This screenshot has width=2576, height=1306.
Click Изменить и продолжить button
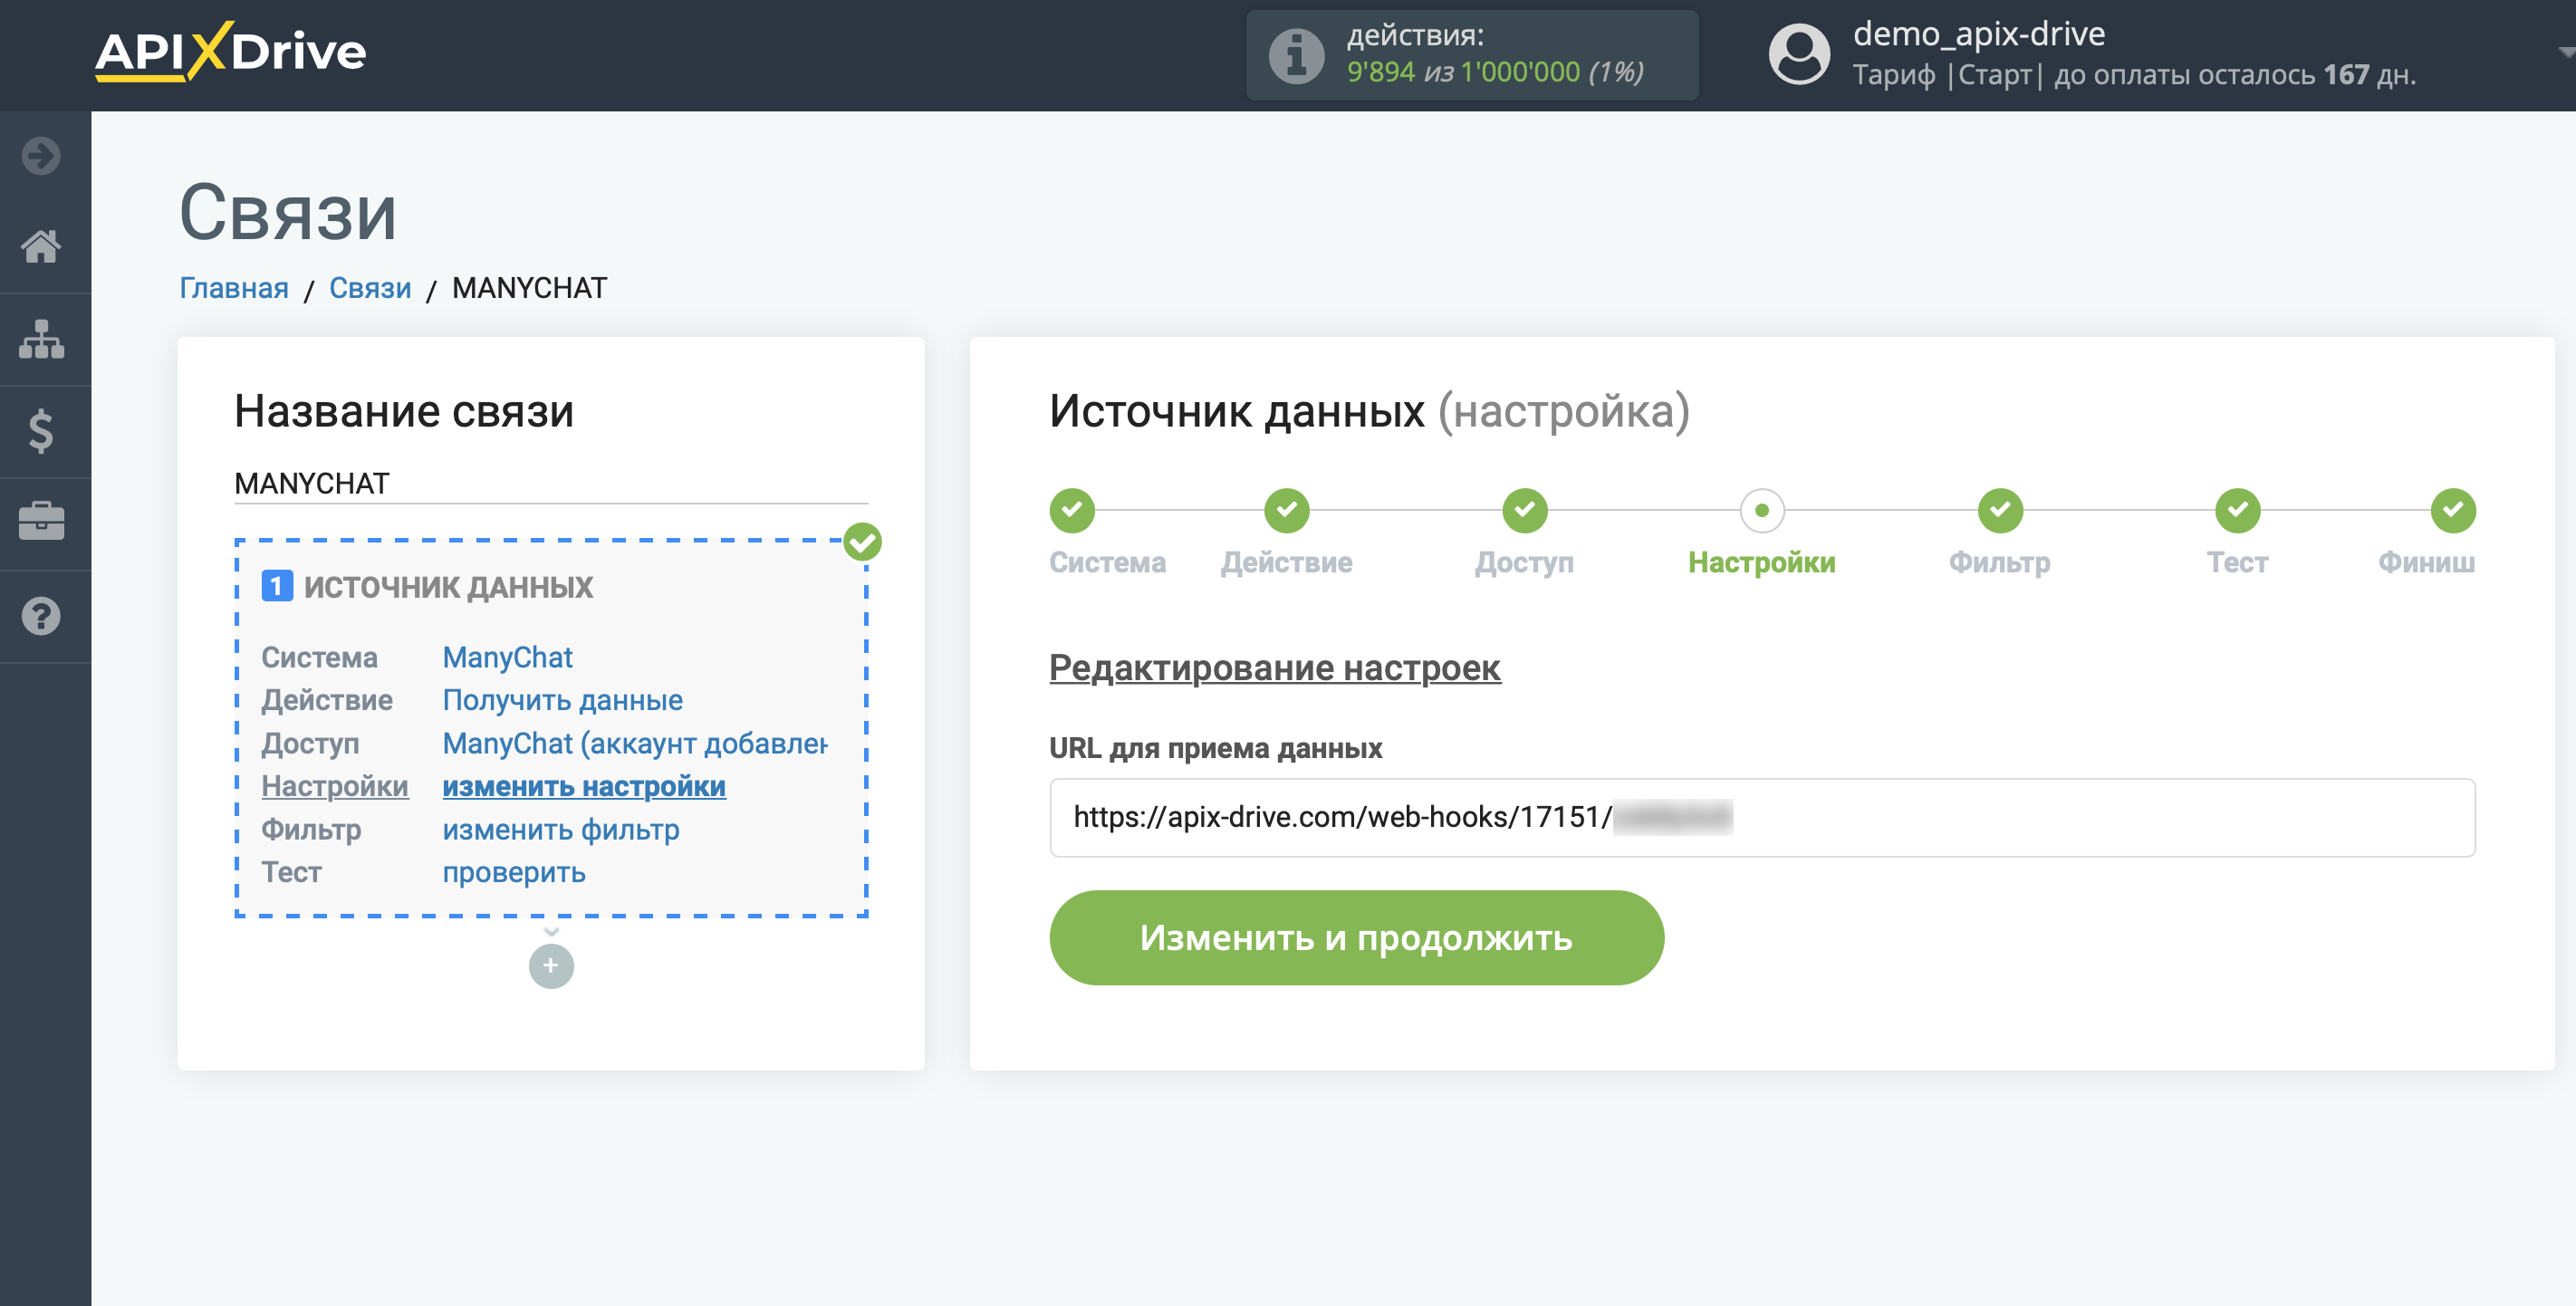pos(1356,938)
